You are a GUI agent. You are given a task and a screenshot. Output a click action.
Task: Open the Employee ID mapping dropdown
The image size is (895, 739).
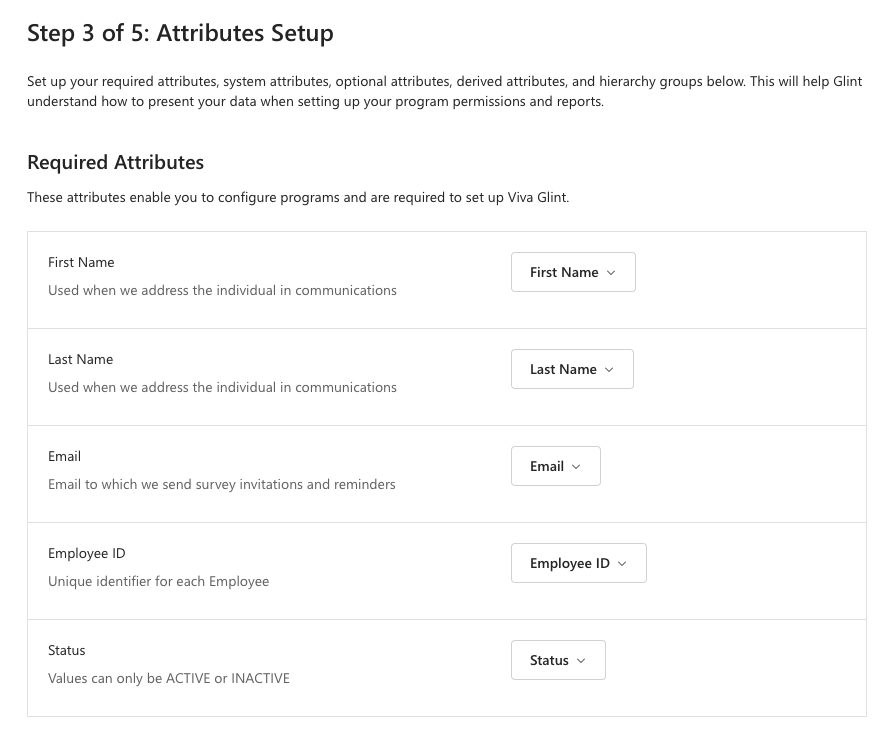coord(578,562)
